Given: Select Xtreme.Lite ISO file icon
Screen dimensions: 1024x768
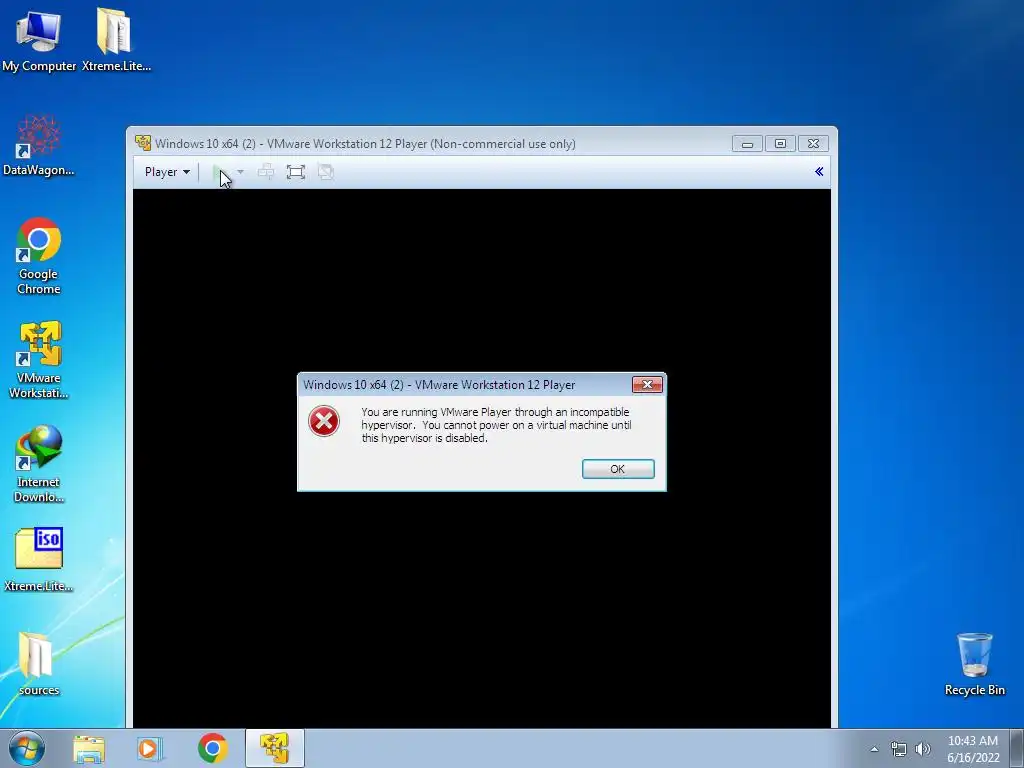Looking at the screenshot, I should point(39,560).
